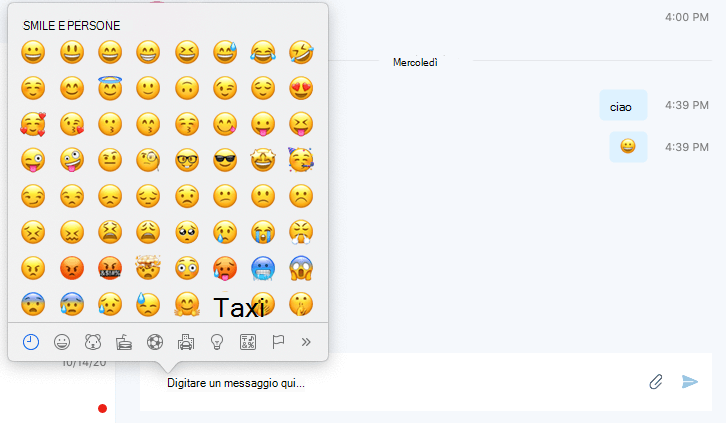Insert the winking face emoji
Viewport: 726px width, 423px height.
point(225,88)
